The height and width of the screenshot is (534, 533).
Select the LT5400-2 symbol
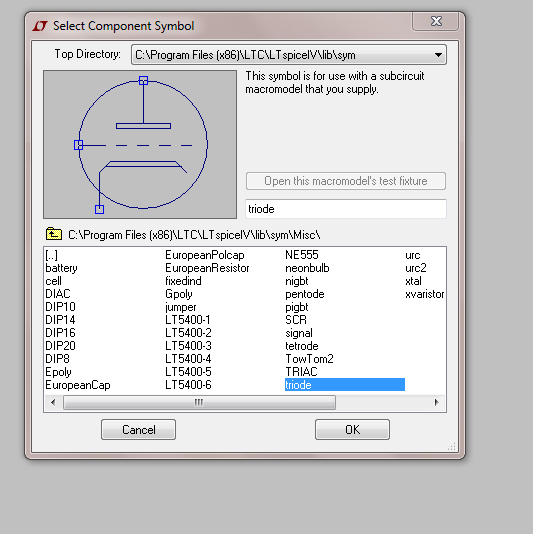point(188,333)
